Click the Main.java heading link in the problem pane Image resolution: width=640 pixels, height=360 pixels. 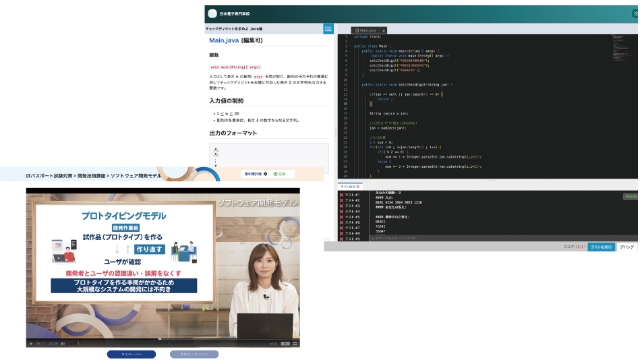coord(224,40)
